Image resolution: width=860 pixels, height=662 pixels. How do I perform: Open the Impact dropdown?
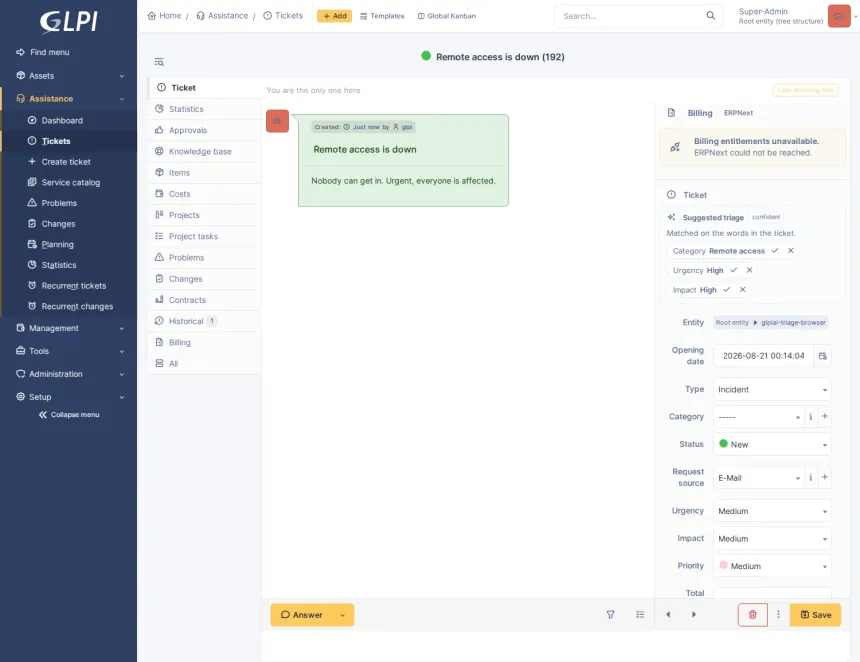[772, 539]
